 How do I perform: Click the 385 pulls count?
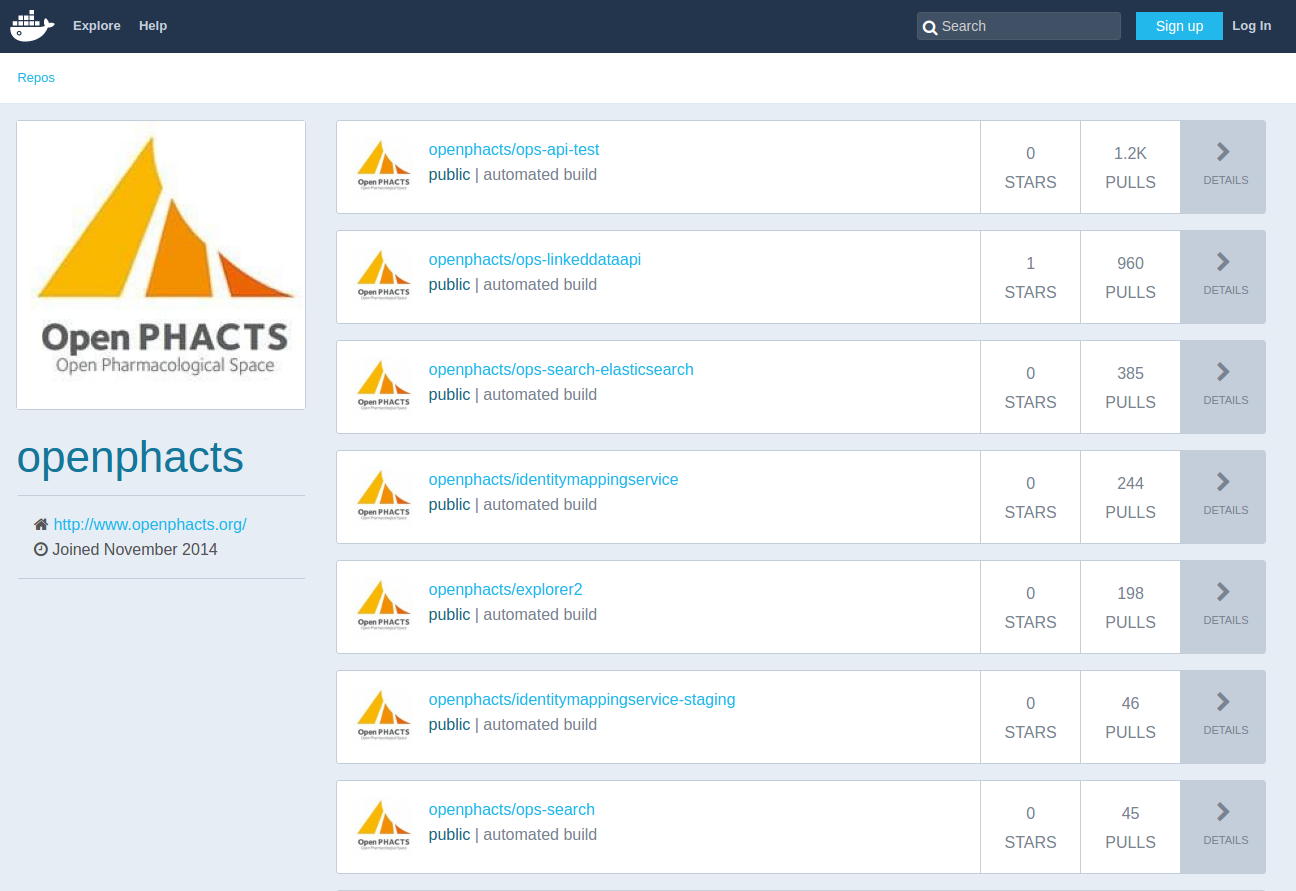[1130, 374]
